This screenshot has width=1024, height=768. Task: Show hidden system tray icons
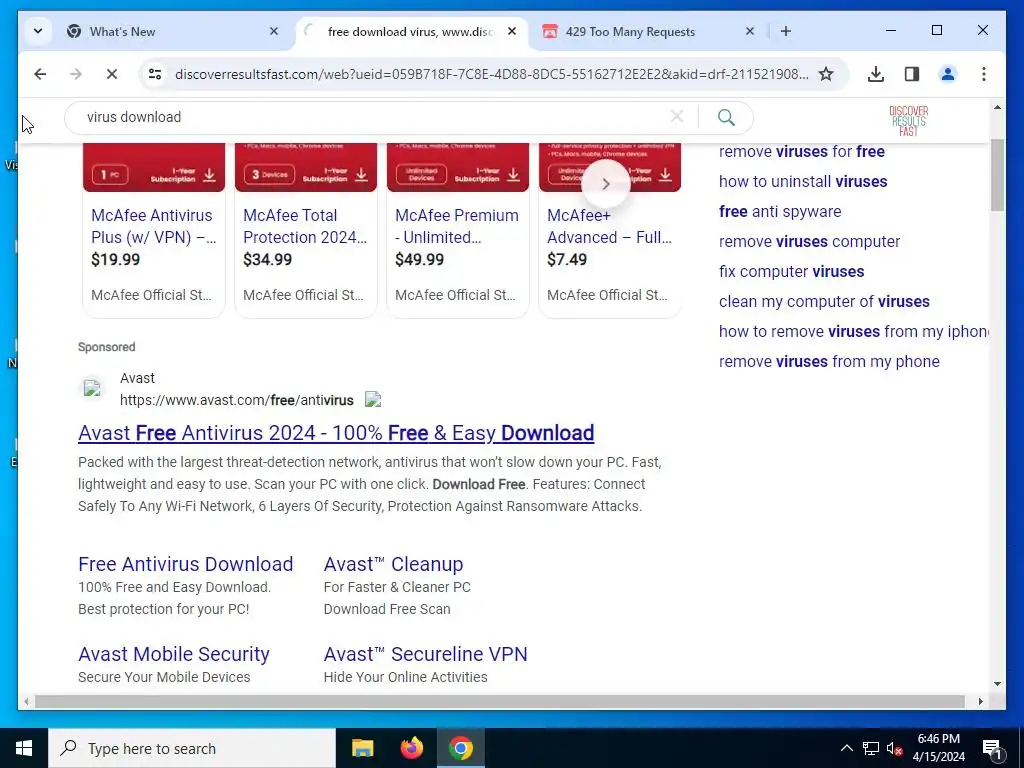846,748
